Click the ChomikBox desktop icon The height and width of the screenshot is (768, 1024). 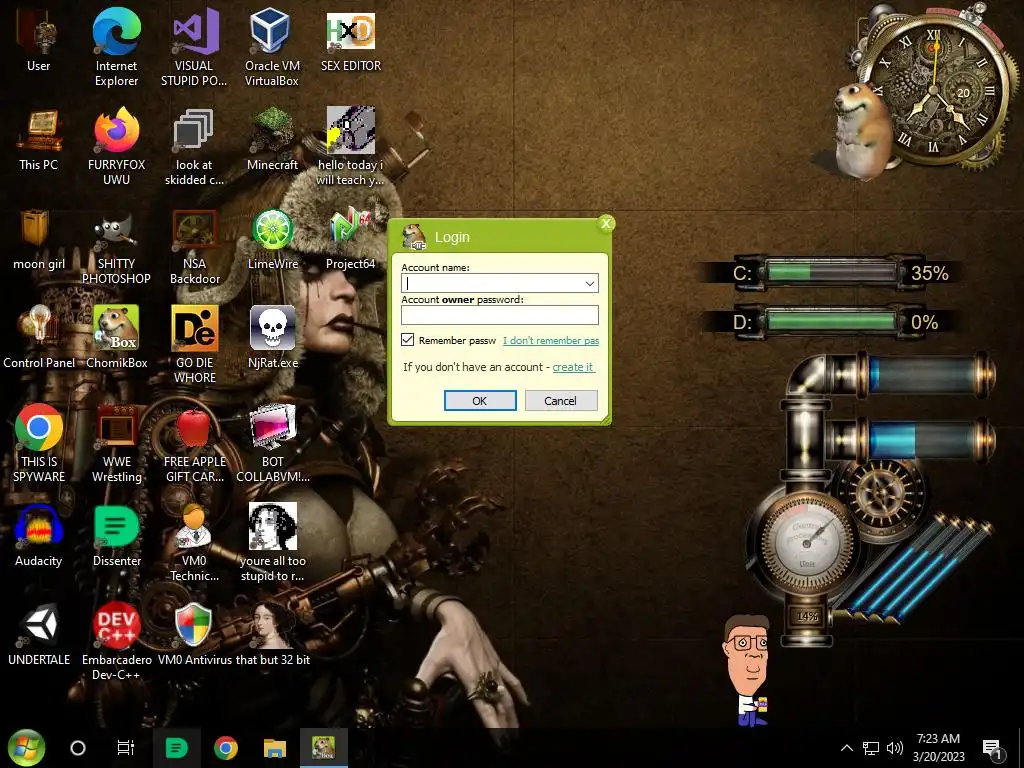point(116,338)
